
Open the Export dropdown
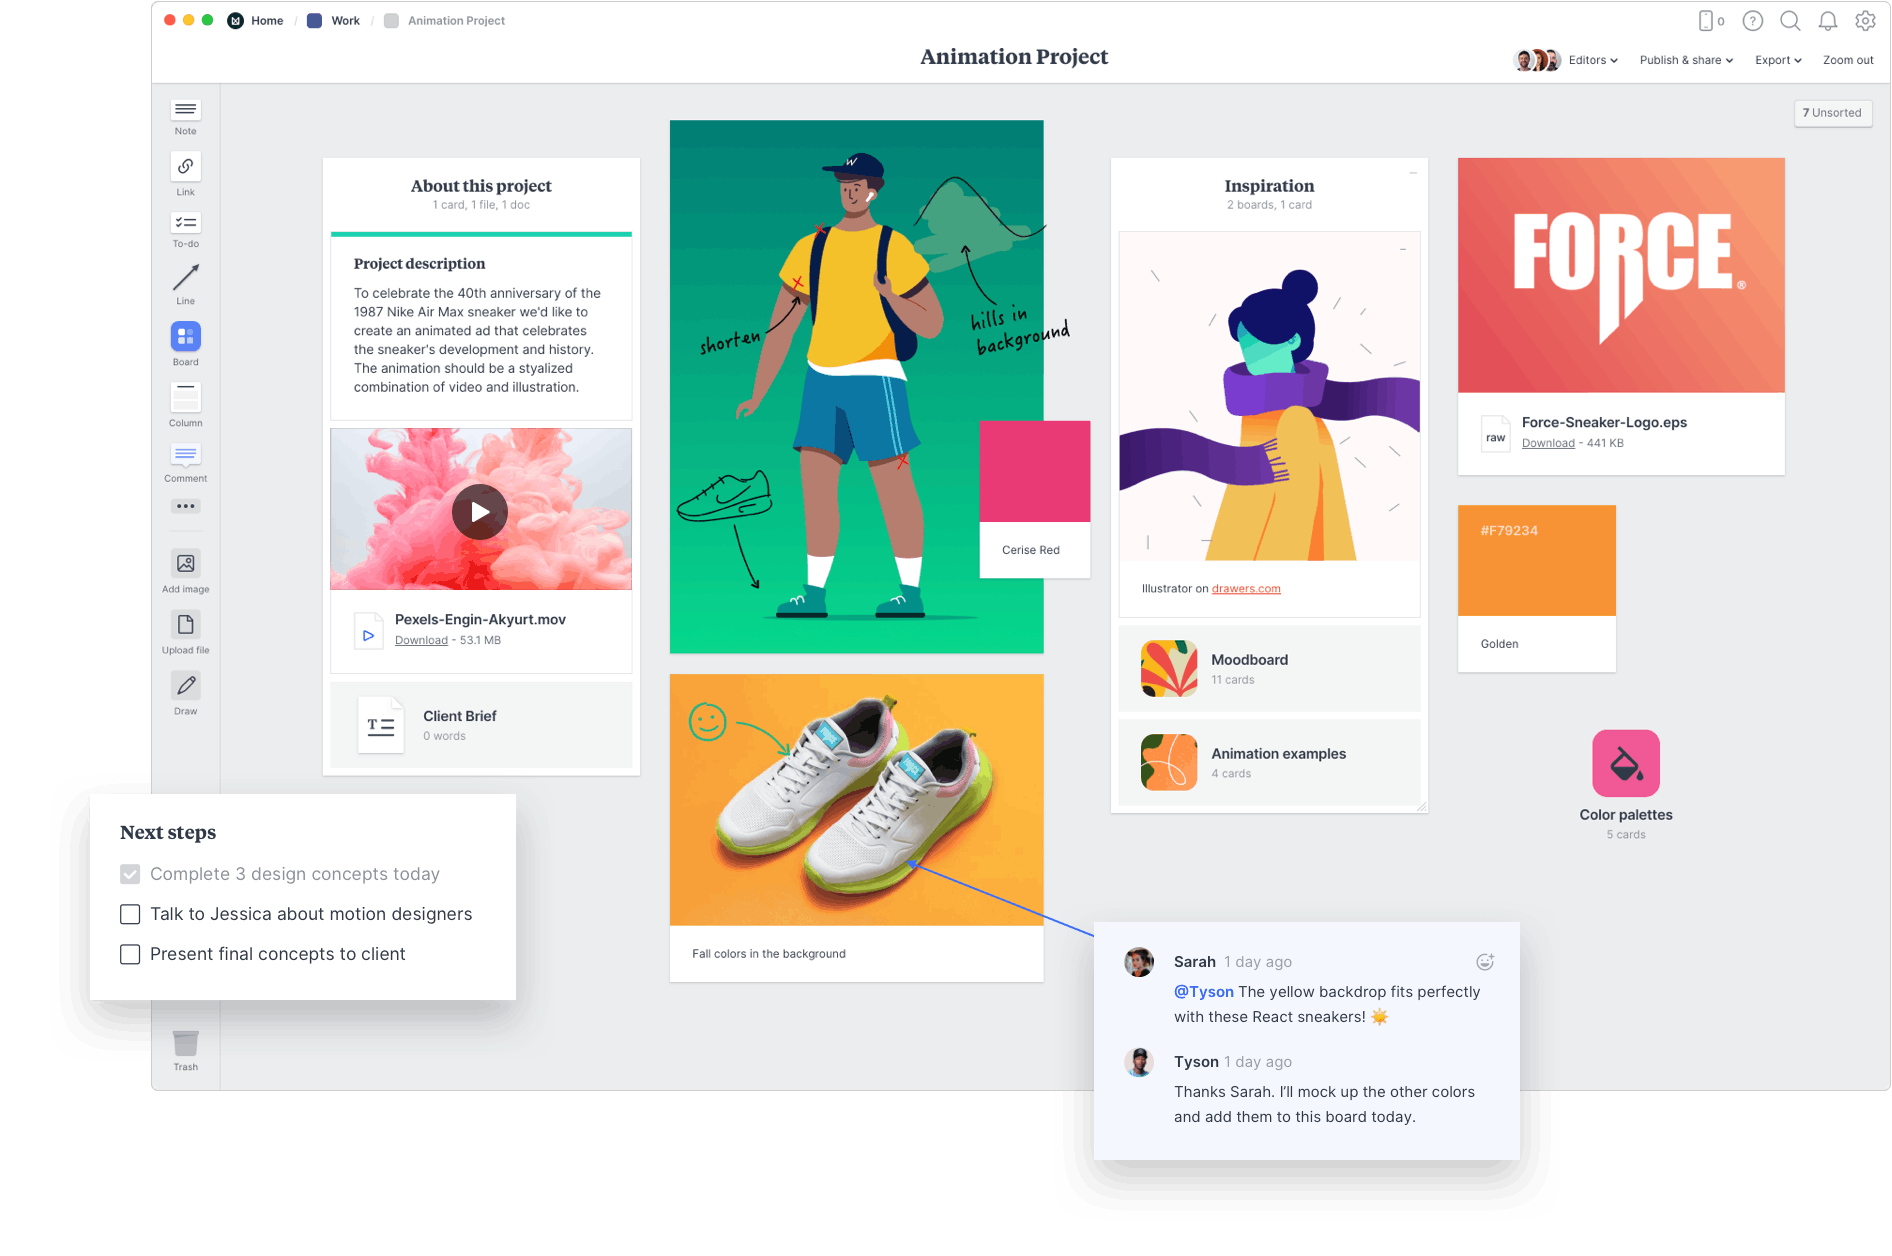[1778, 60]
